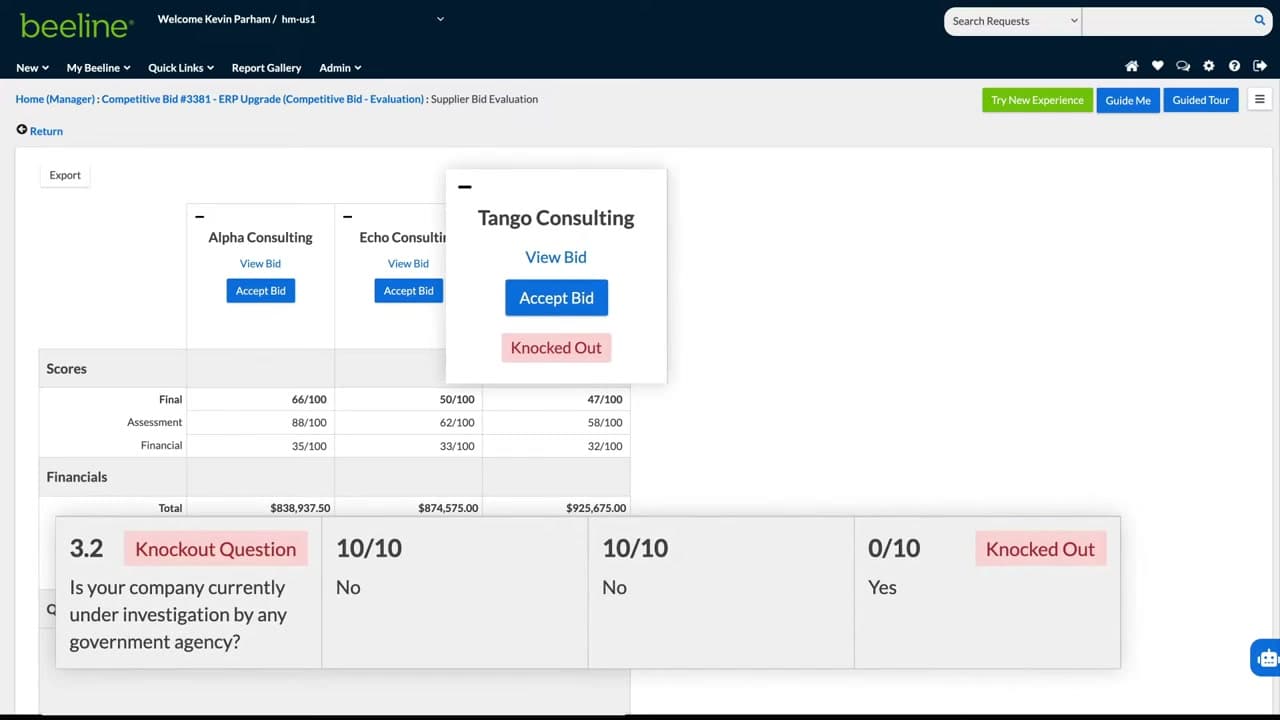1280x720 pixels.
Task: View Tango Consulting's bid
Action: tap(556, 257)
